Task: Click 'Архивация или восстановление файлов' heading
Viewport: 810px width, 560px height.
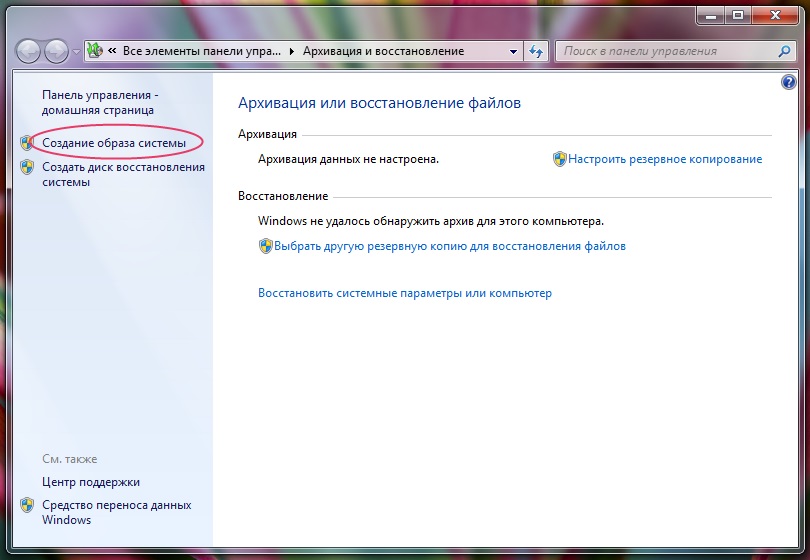Action: [379, 103]
